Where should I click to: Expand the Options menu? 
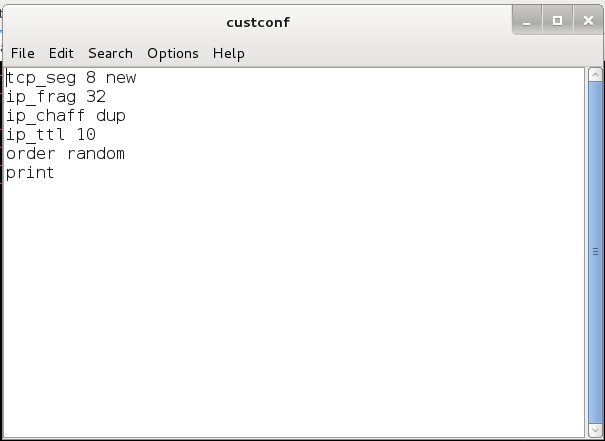click(172, 53)
